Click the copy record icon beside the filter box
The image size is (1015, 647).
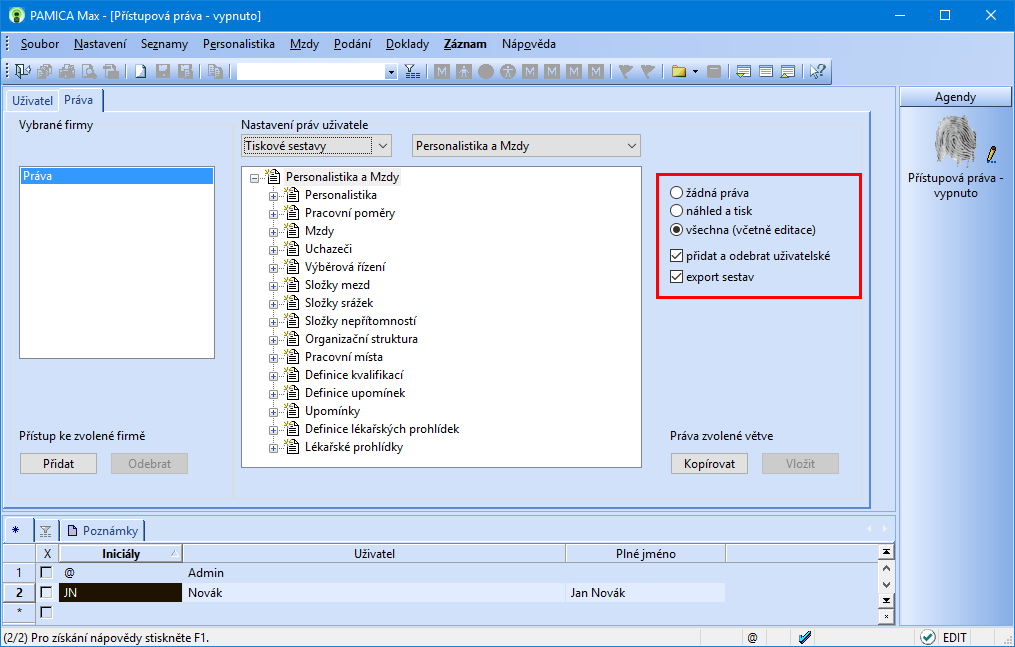[x=216, y=71]
